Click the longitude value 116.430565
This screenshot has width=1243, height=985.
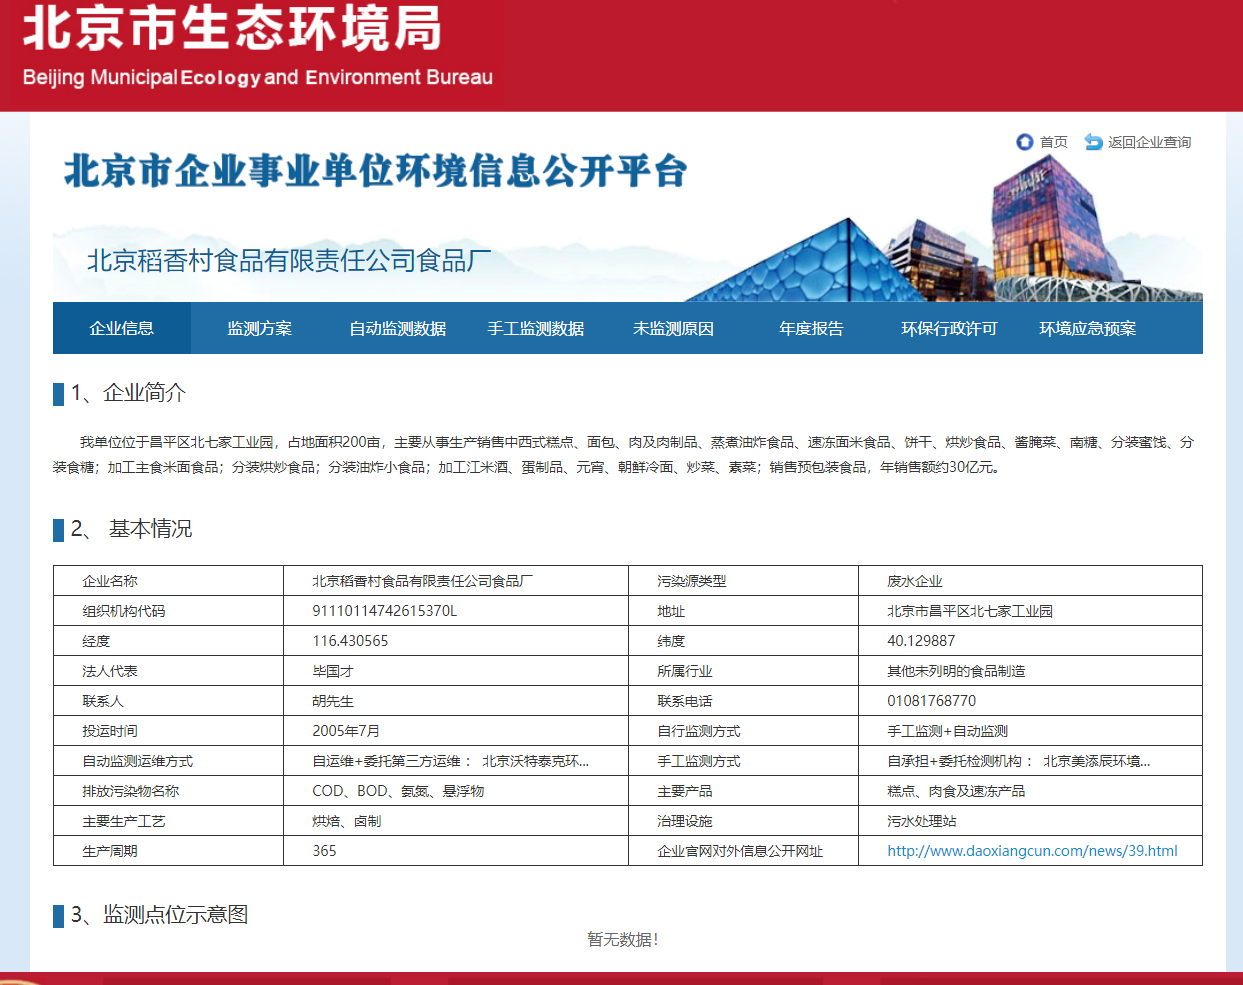(x=350, y=641)
